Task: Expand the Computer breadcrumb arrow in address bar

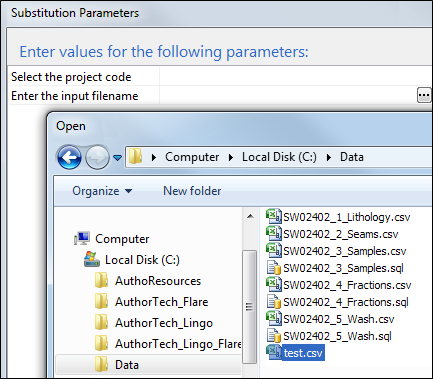Action: tap(231, 157)
